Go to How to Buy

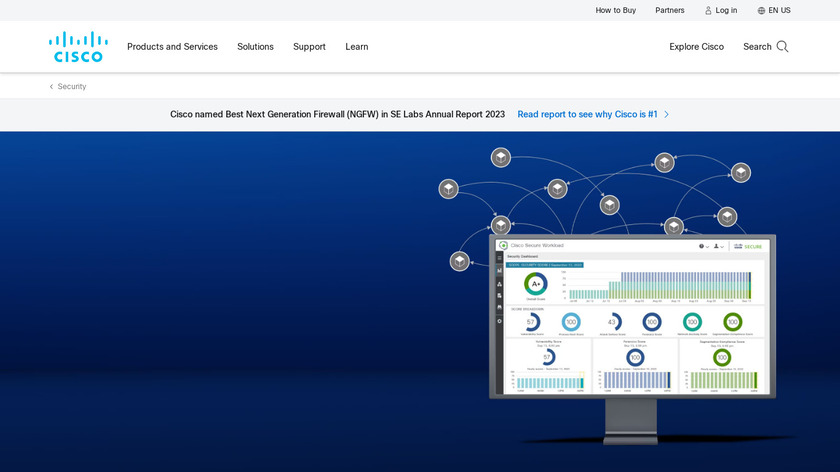click(x=615, y=10)
